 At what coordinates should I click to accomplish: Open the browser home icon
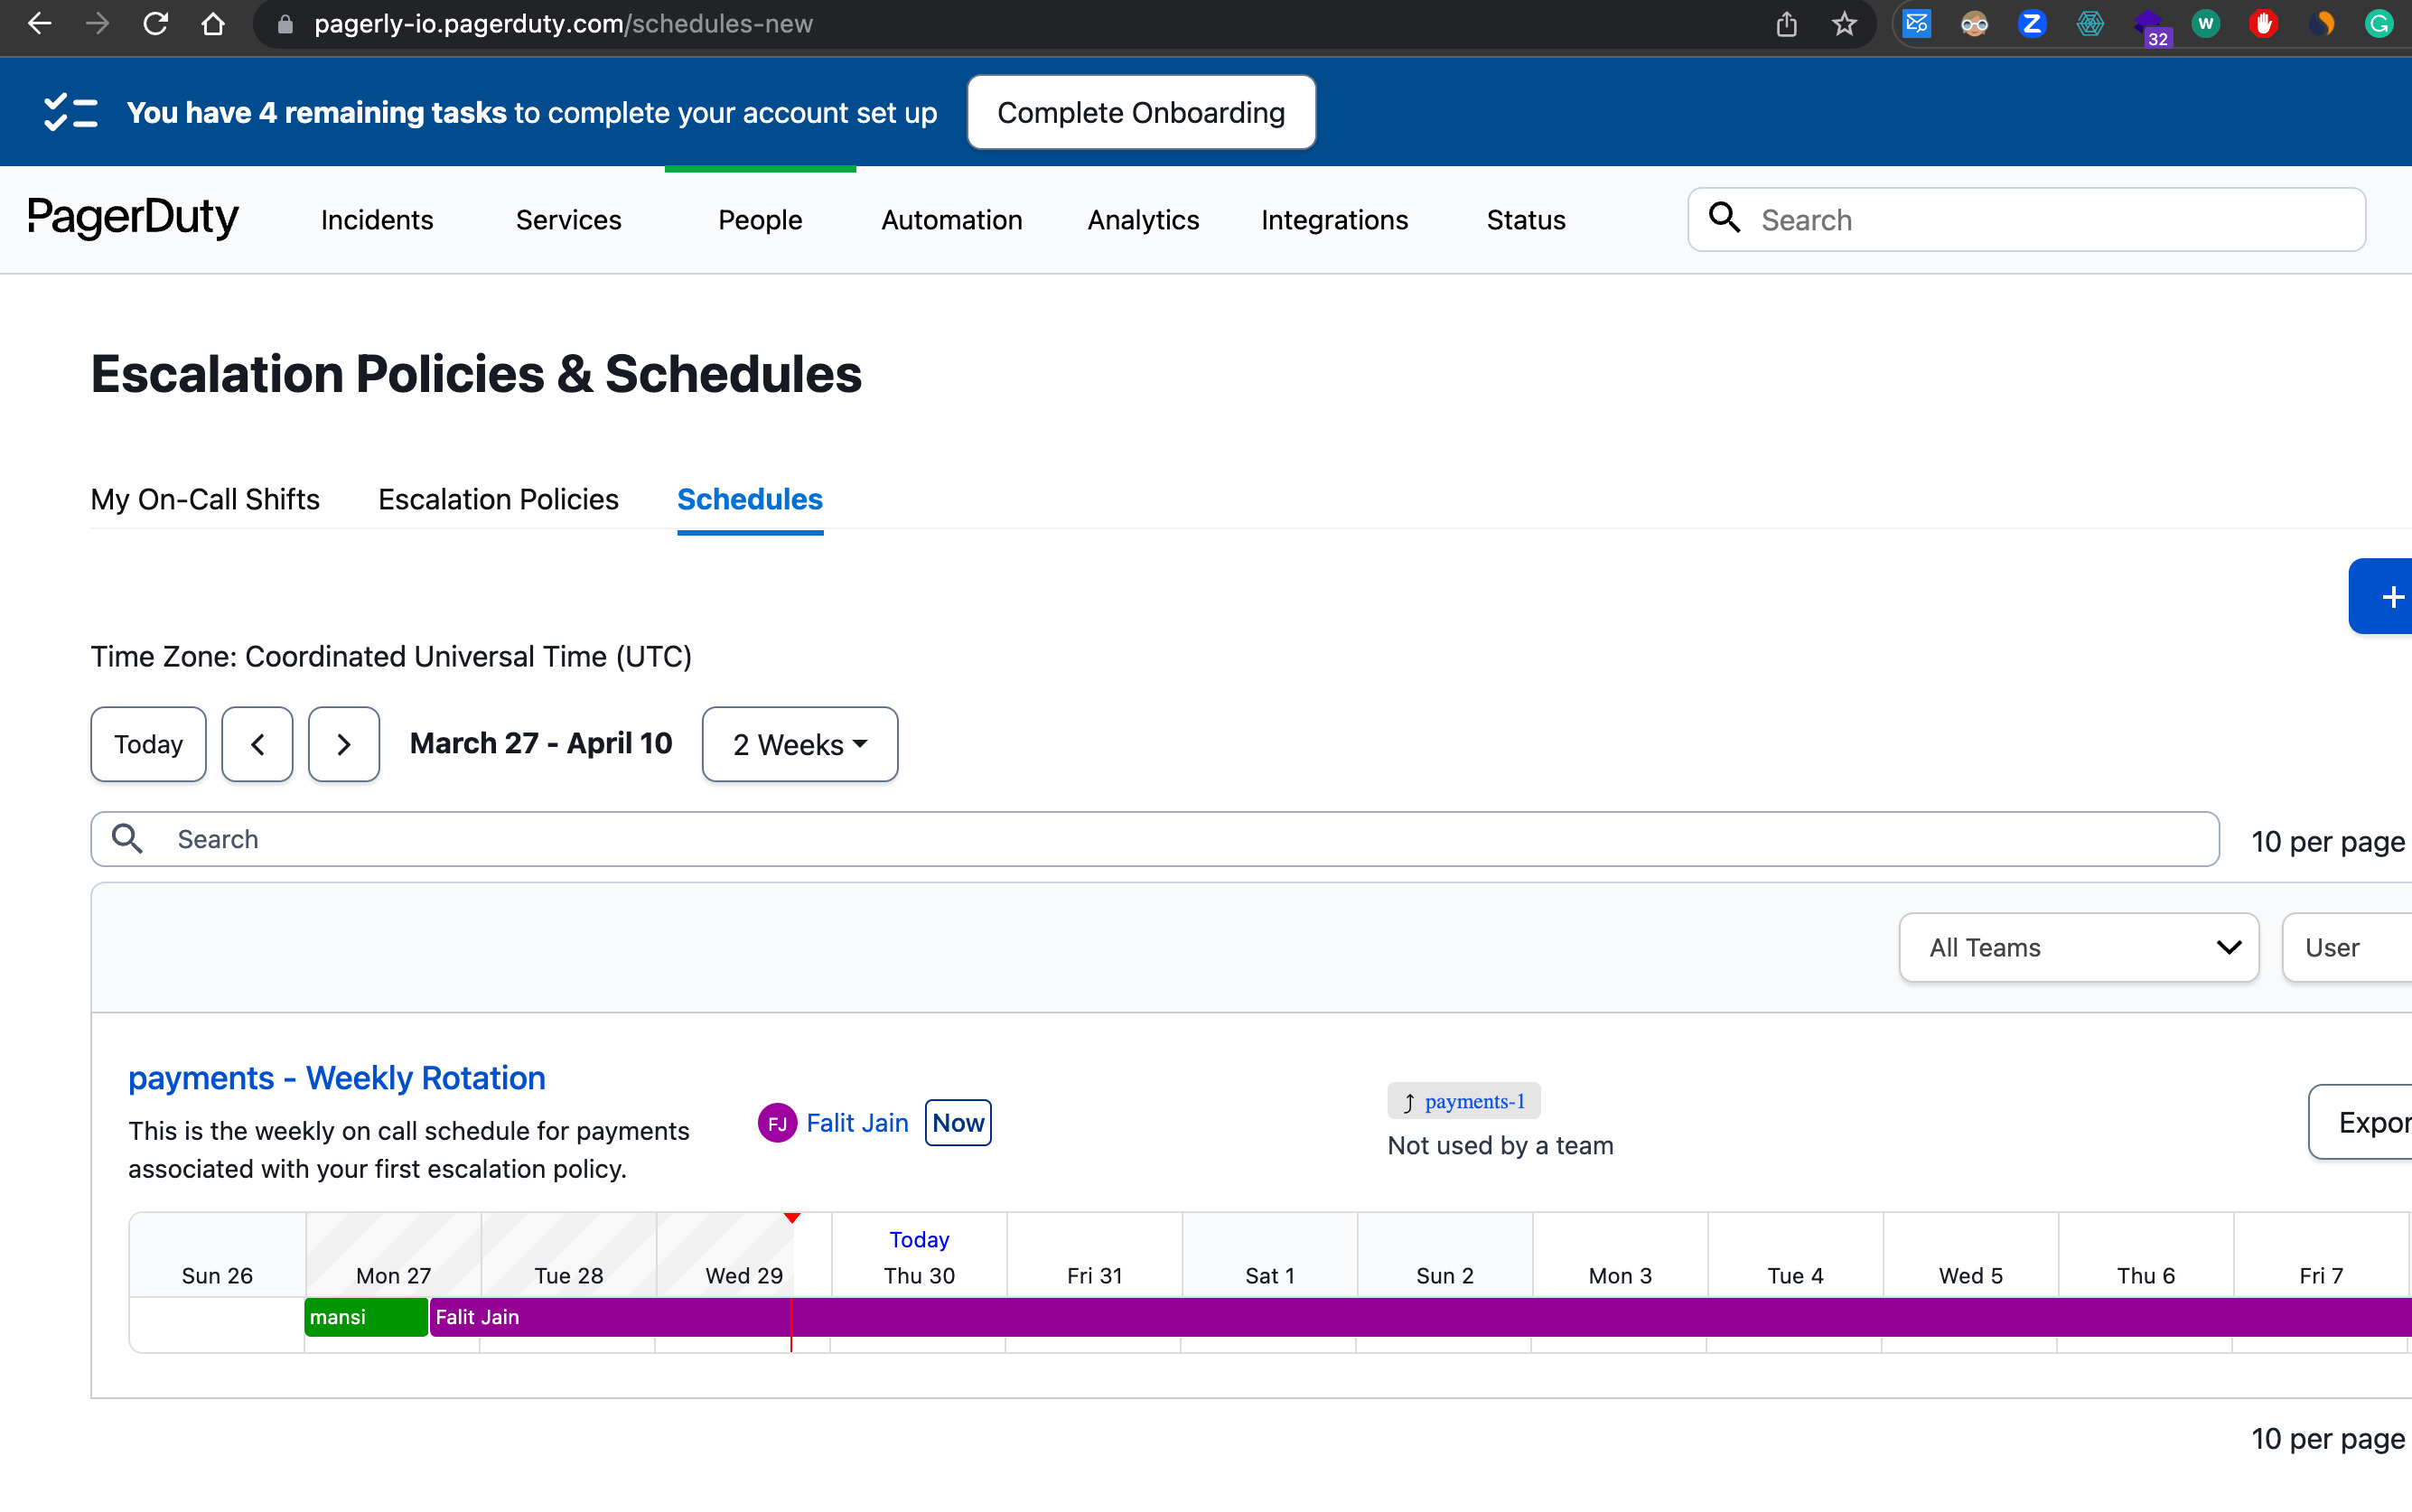pos(213,23)
